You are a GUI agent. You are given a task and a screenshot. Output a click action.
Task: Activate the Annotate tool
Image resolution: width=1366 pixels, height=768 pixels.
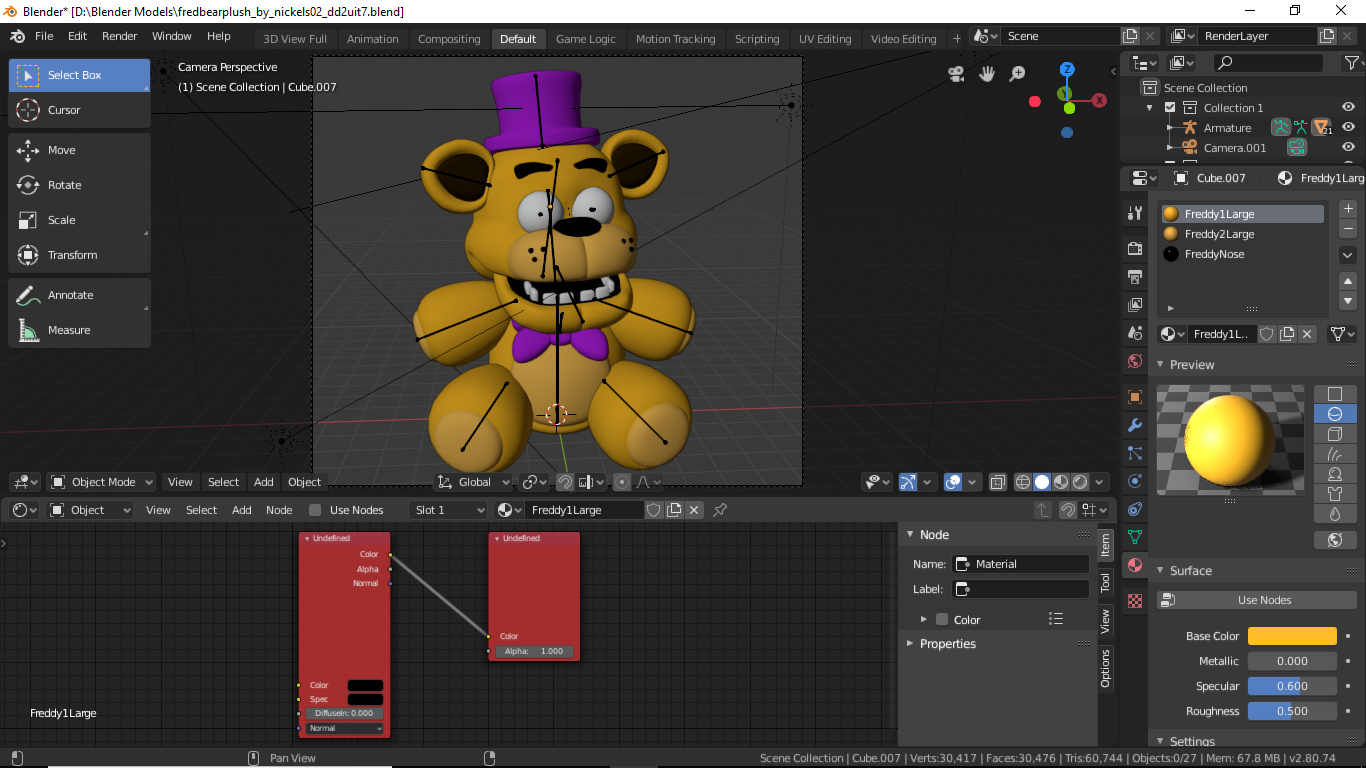79,295
